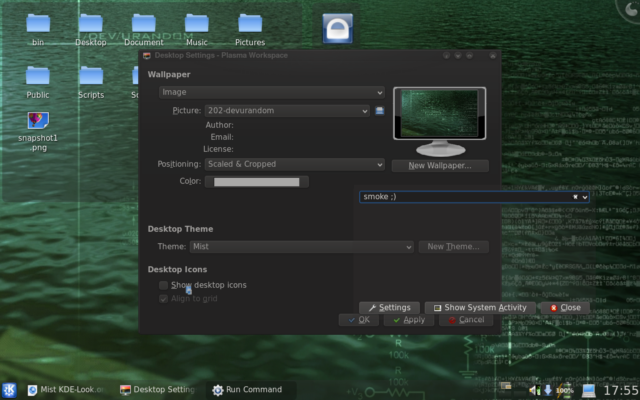Expand the run command history arrow

(x=585, y=197)
